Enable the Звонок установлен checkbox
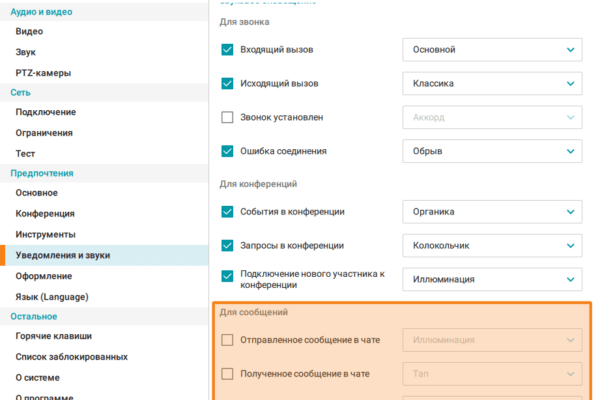 point(227,117)
